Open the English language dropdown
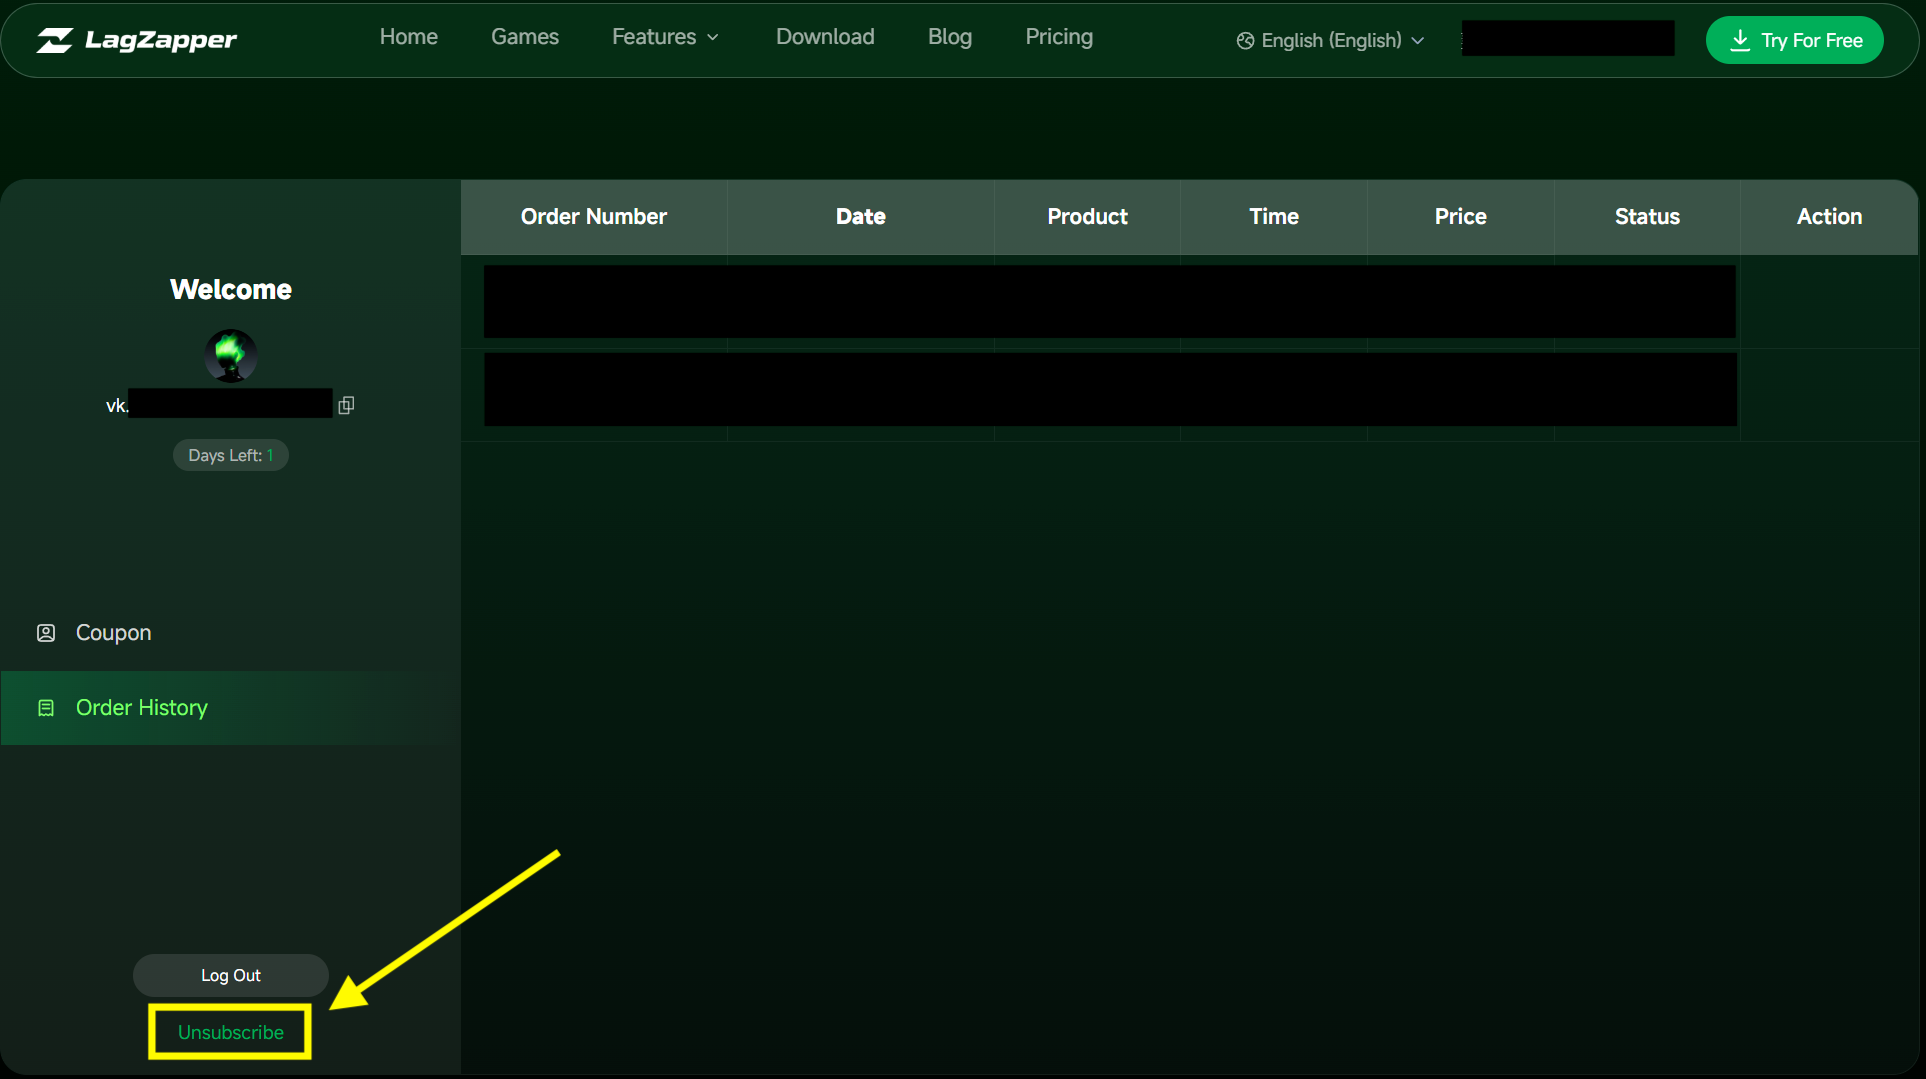The width and height of the screenshot is (1926, 1079). coord(1330,41)
